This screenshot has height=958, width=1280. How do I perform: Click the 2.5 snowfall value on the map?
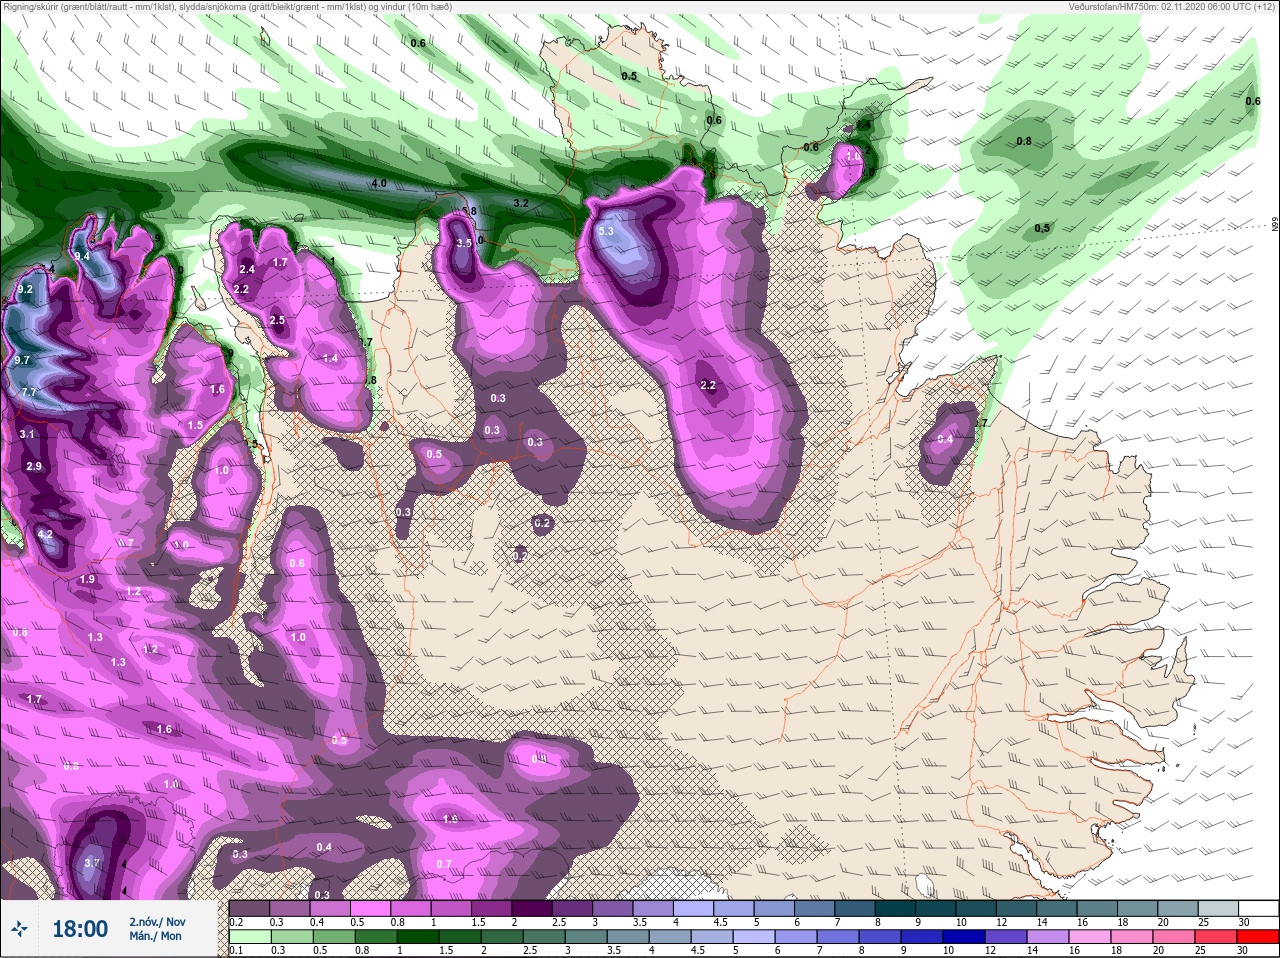(277, 321)
